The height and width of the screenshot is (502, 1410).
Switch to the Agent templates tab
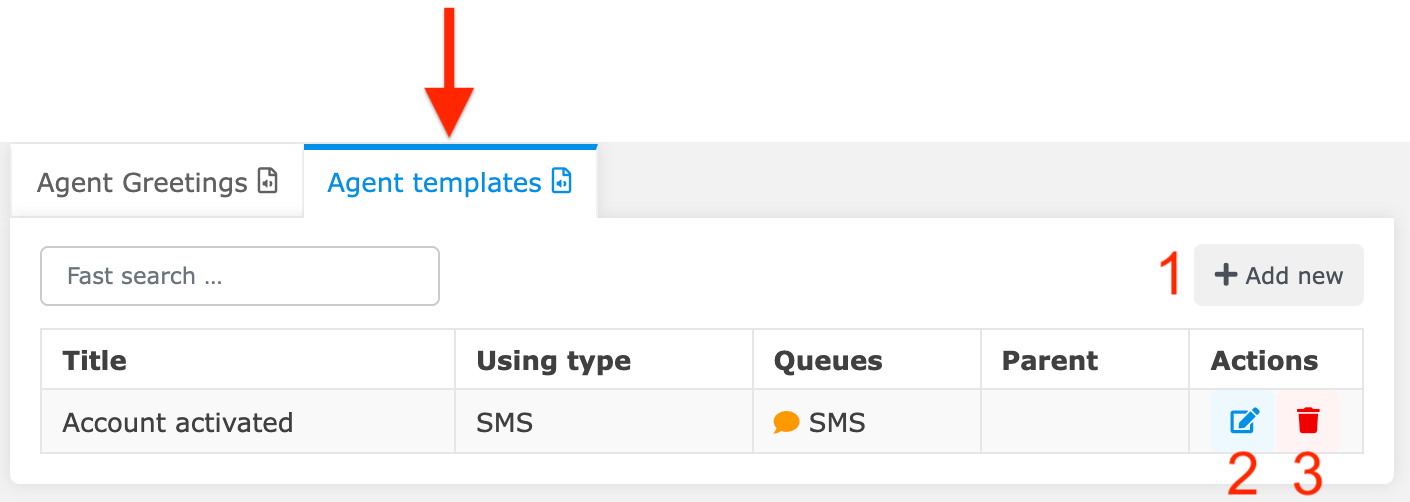434,183
